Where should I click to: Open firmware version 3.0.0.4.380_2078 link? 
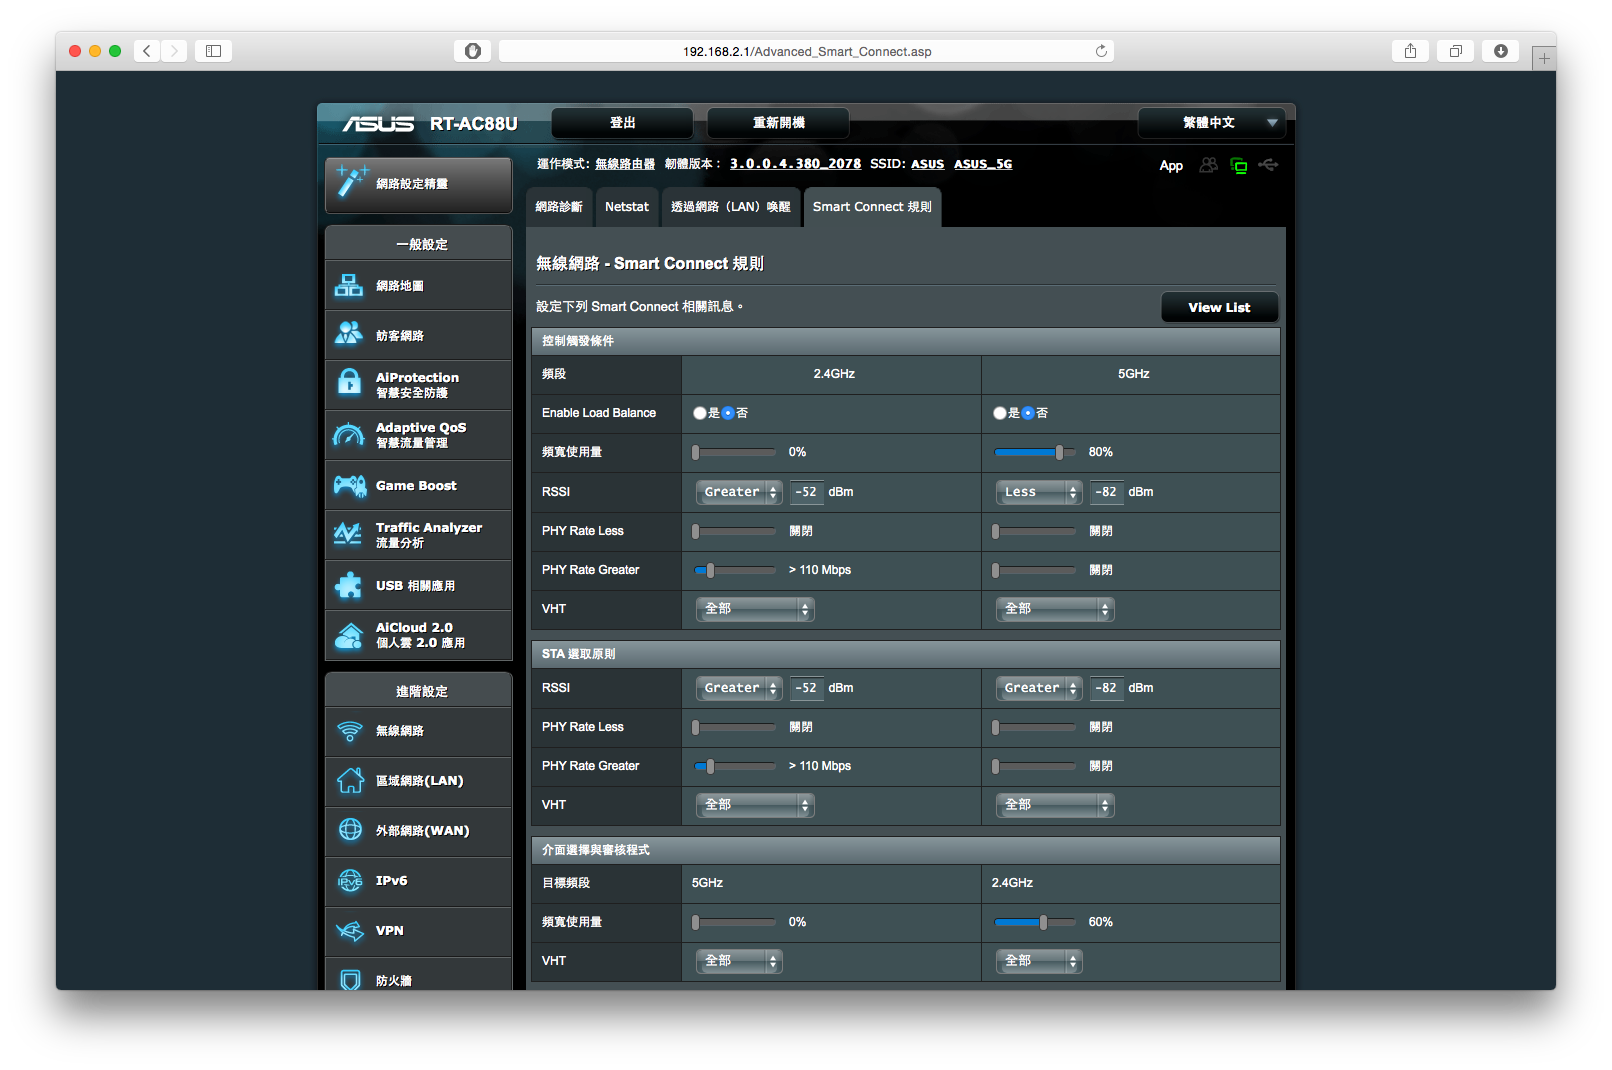795,164
